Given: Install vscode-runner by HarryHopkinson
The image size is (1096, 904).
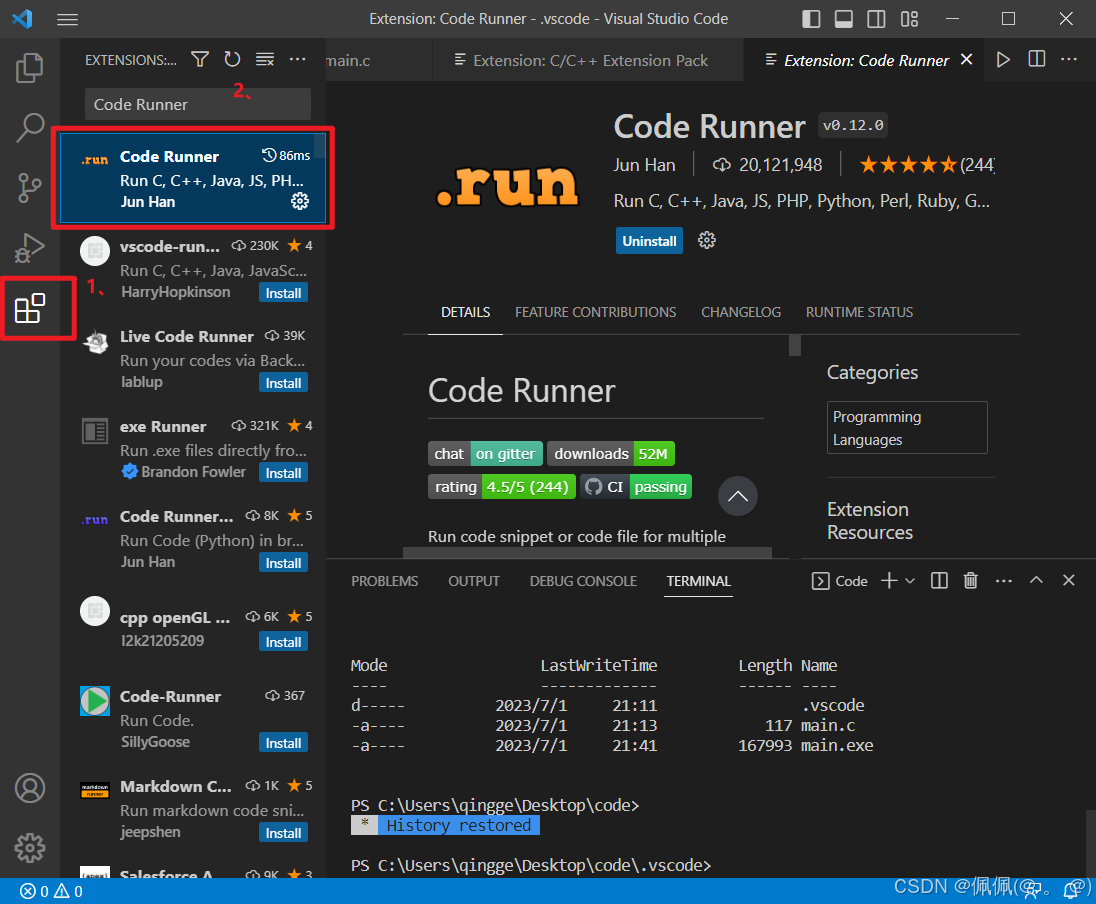Looking at the screenshot, I should tap(283, 293).
